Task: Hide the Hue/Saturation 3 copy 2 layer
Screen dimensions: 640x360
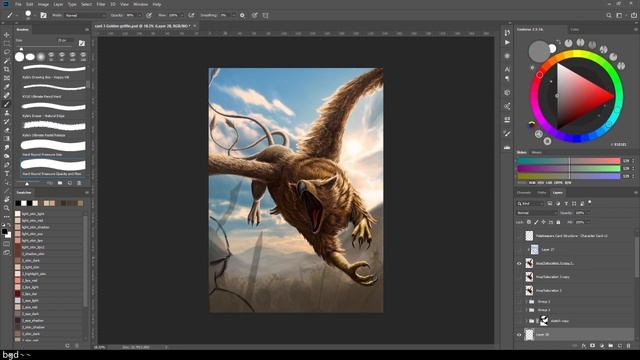Action: point(519,263)
